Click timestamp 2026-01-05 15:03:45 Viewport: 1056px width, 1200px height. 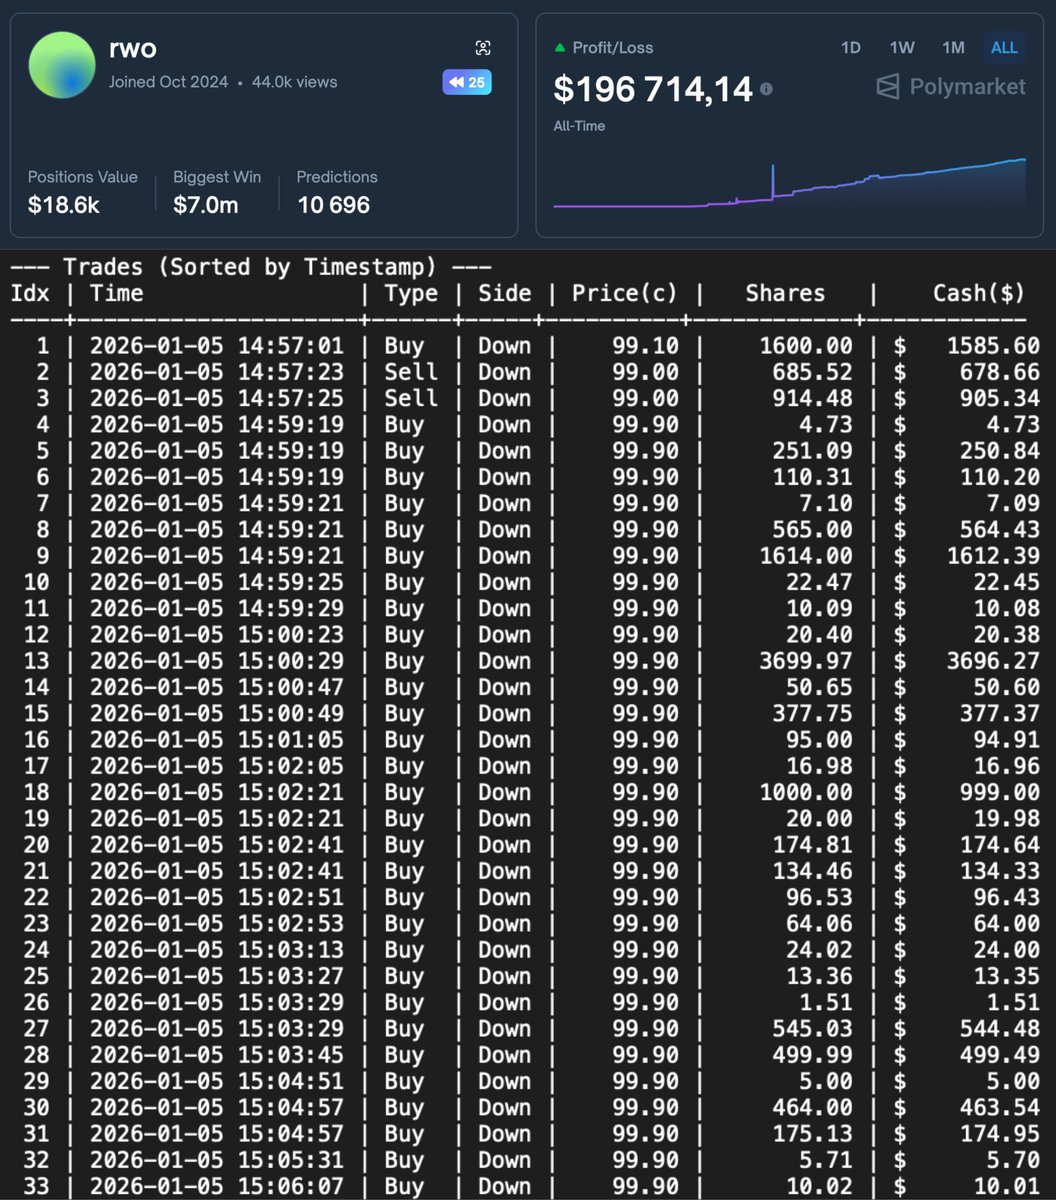click(x=217, y=1055)
